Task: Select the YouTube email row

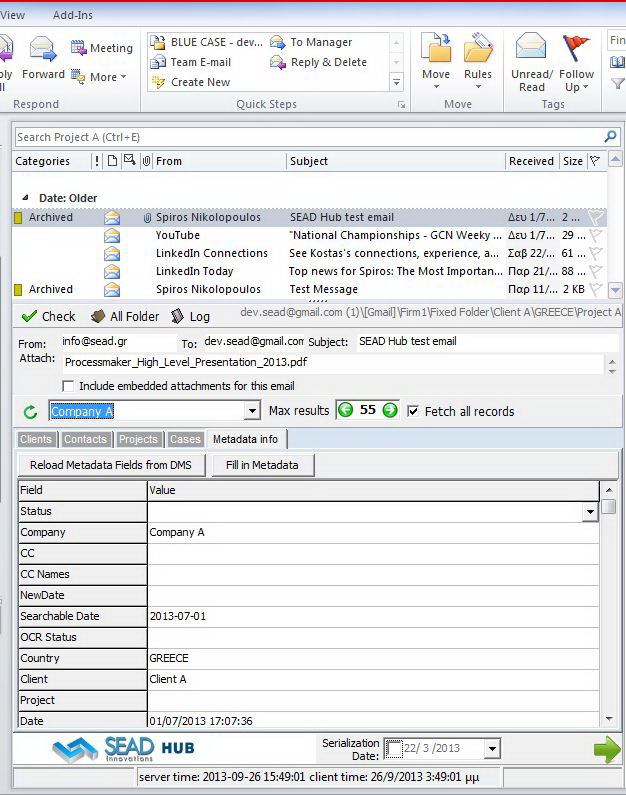Action: pyautogui.click(x=309, y=235)
